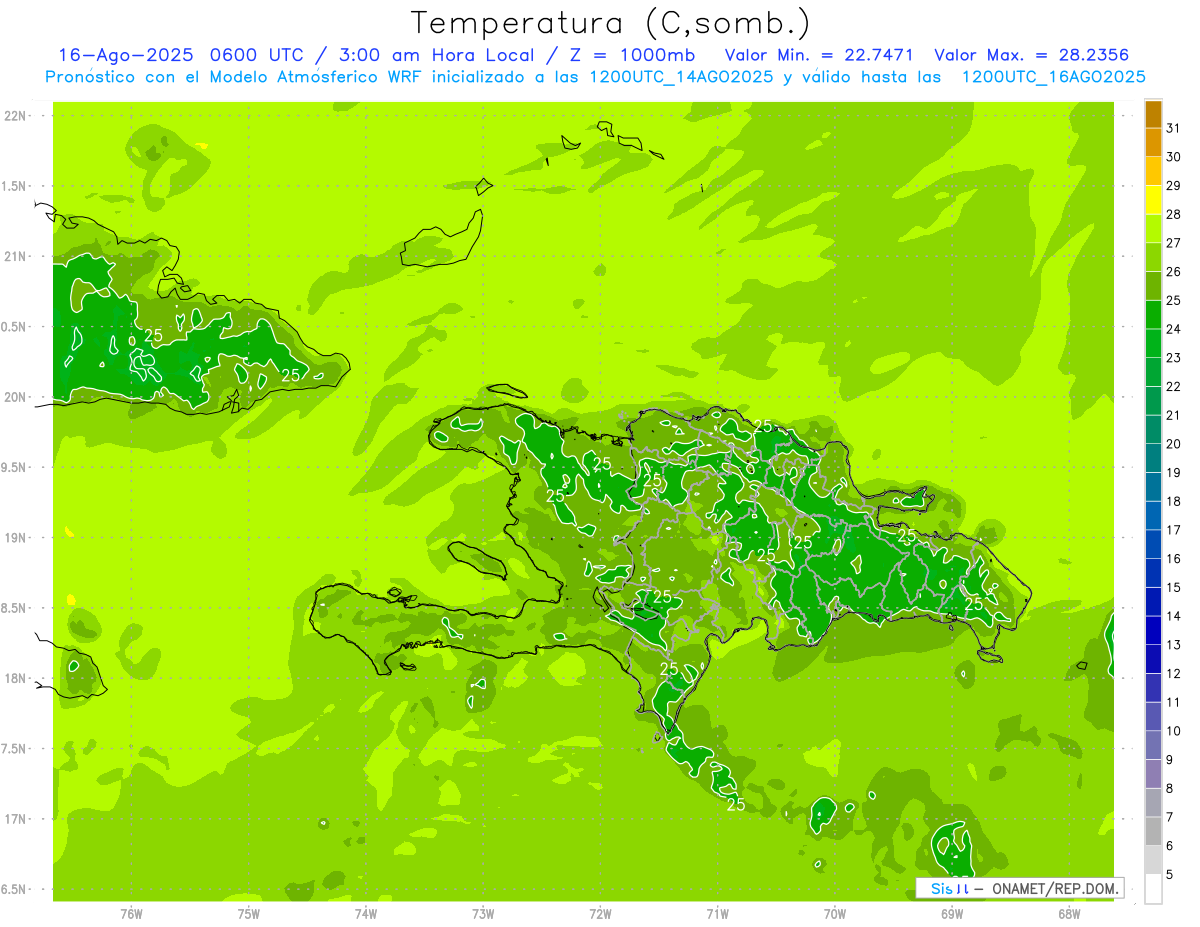
Task: Click the "71W" longitude label
Action: [x=717, y=914]
